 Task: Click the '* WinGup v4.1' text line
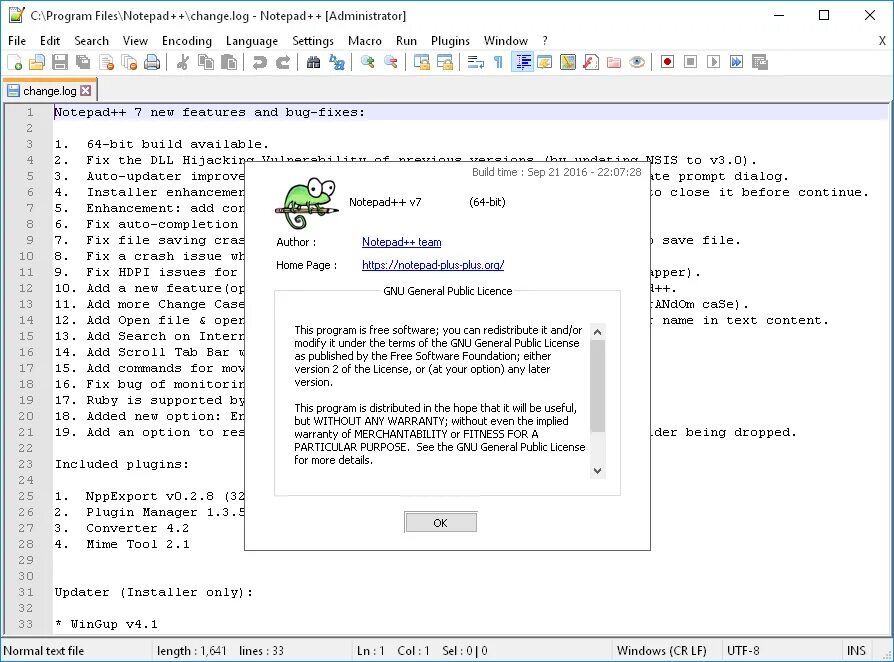coord(106,624)
